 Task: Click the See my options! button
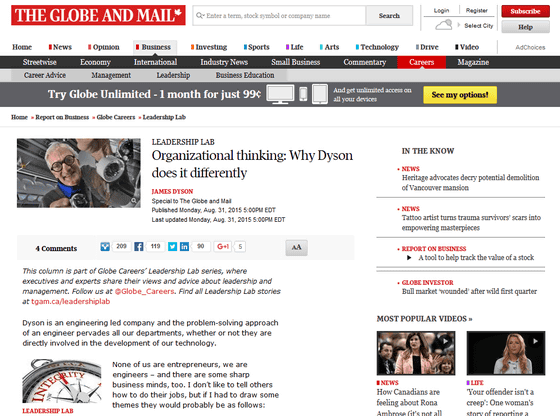(x=460, y=95)
